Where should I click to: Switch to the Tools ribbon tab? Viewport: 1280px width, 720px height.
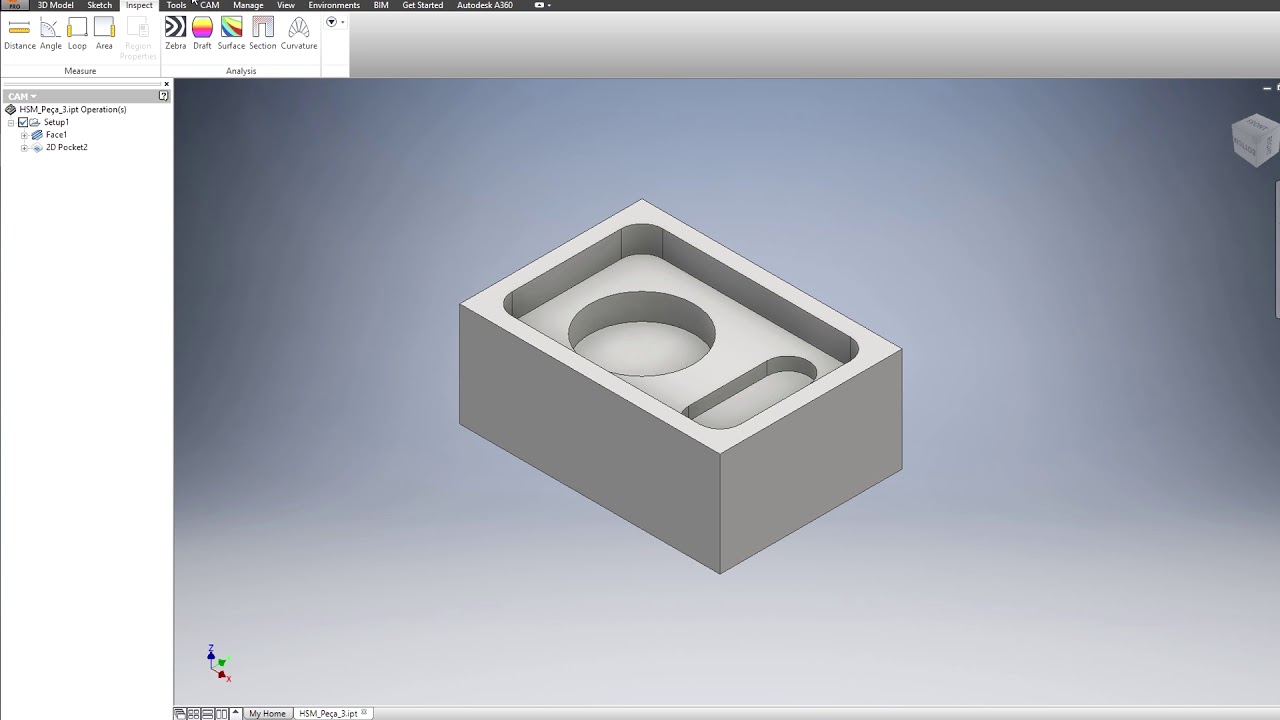pos(176,5)
